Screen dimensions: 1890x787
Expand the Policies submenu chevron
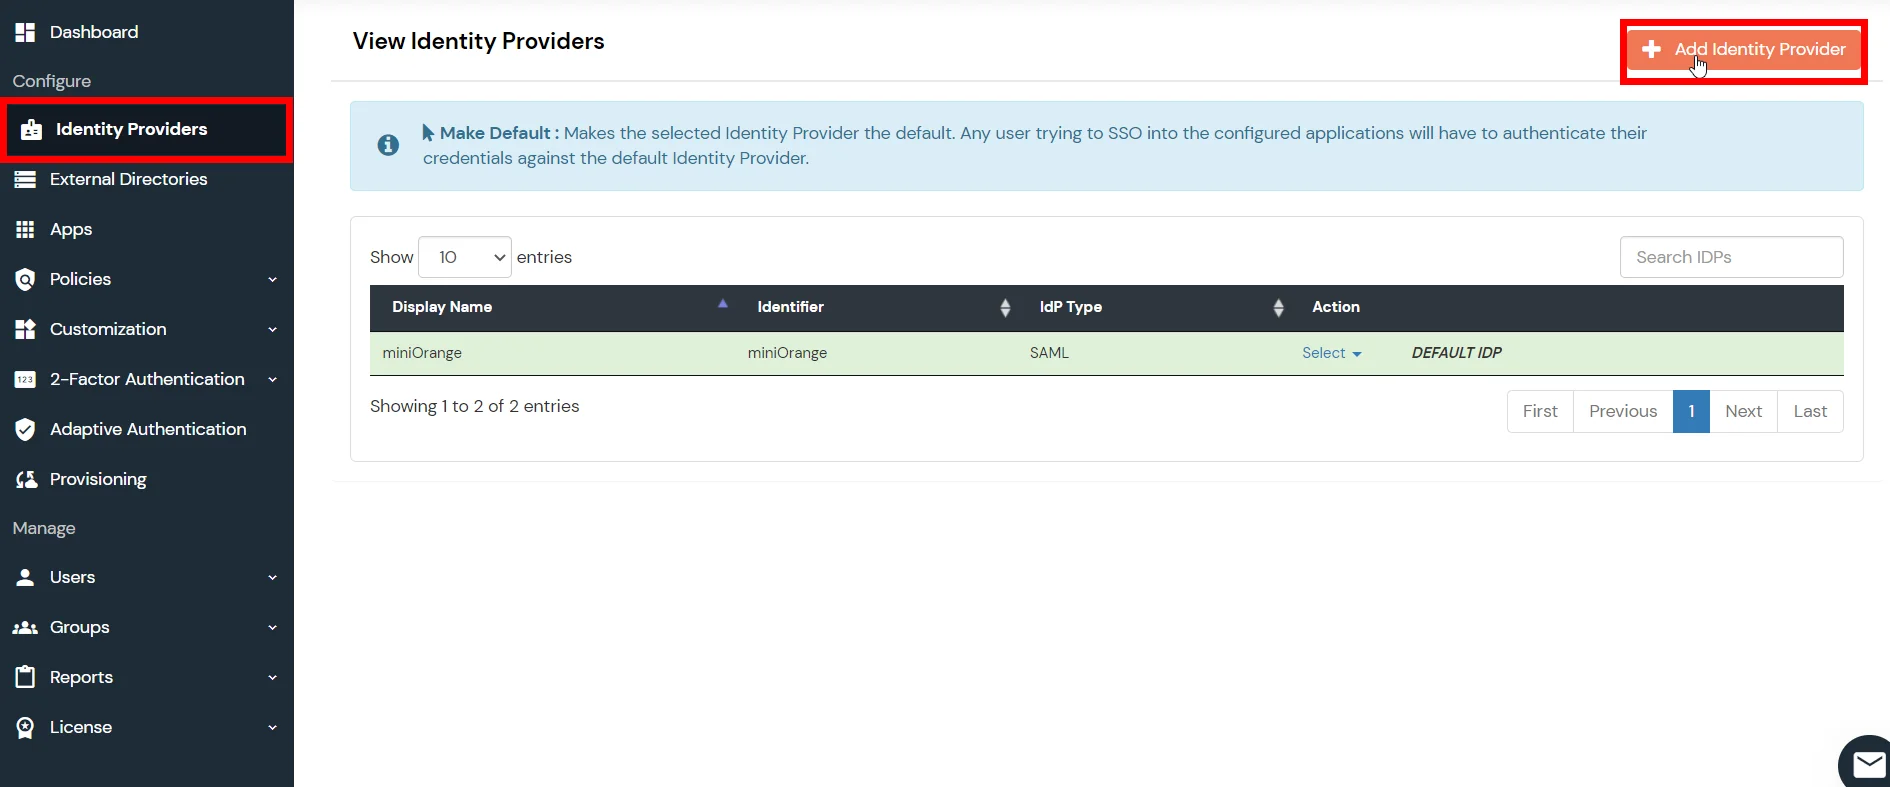(x=272, y=280)
